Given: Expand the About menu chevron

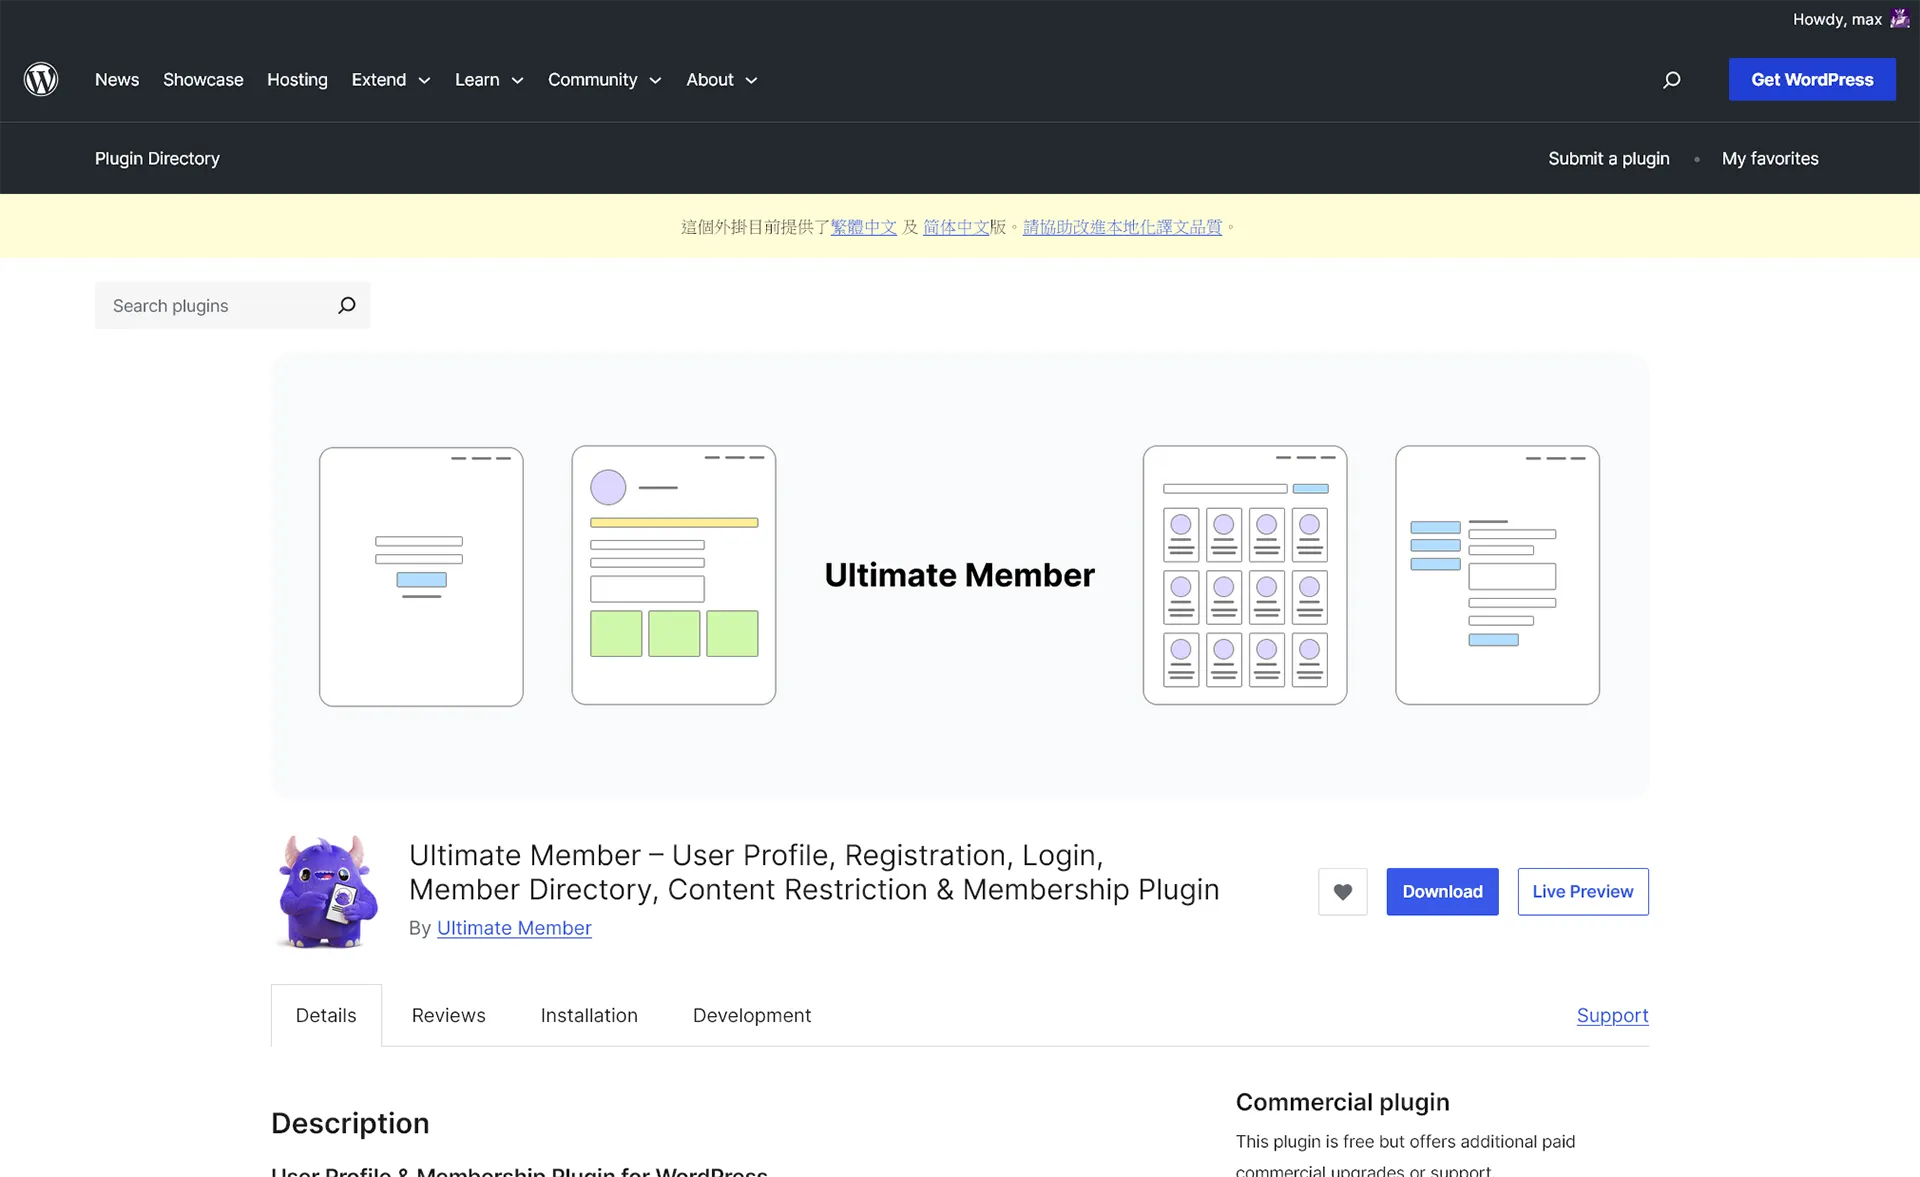Looking at the screenshot, I should point(751,80).
